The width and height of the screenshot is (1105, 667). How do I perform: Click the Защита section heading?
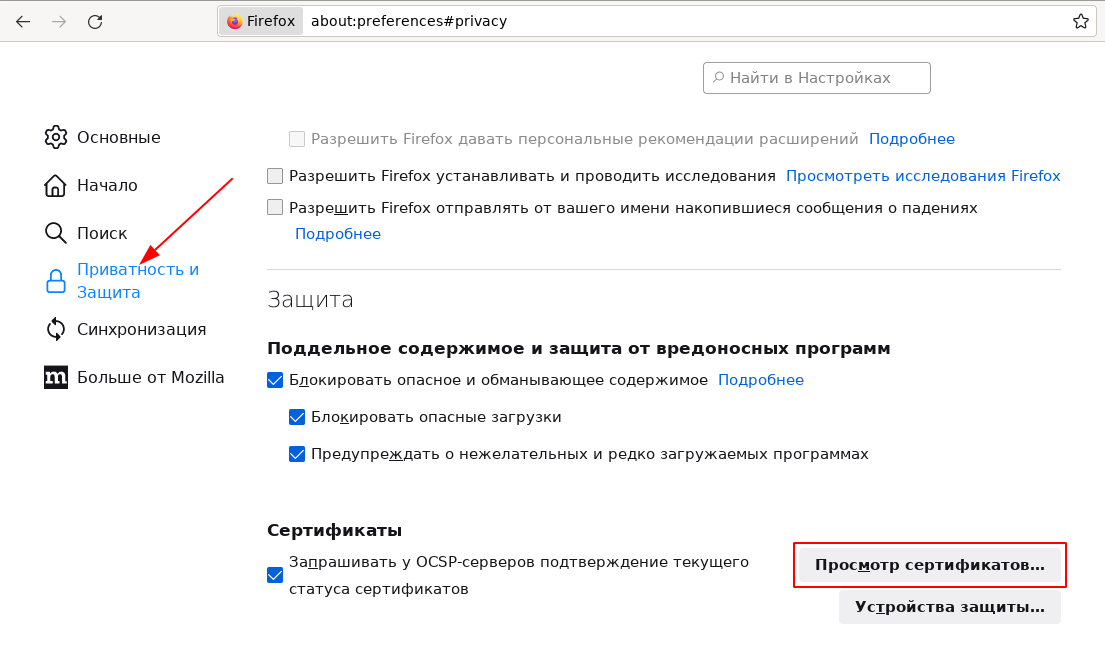(310, 300)
